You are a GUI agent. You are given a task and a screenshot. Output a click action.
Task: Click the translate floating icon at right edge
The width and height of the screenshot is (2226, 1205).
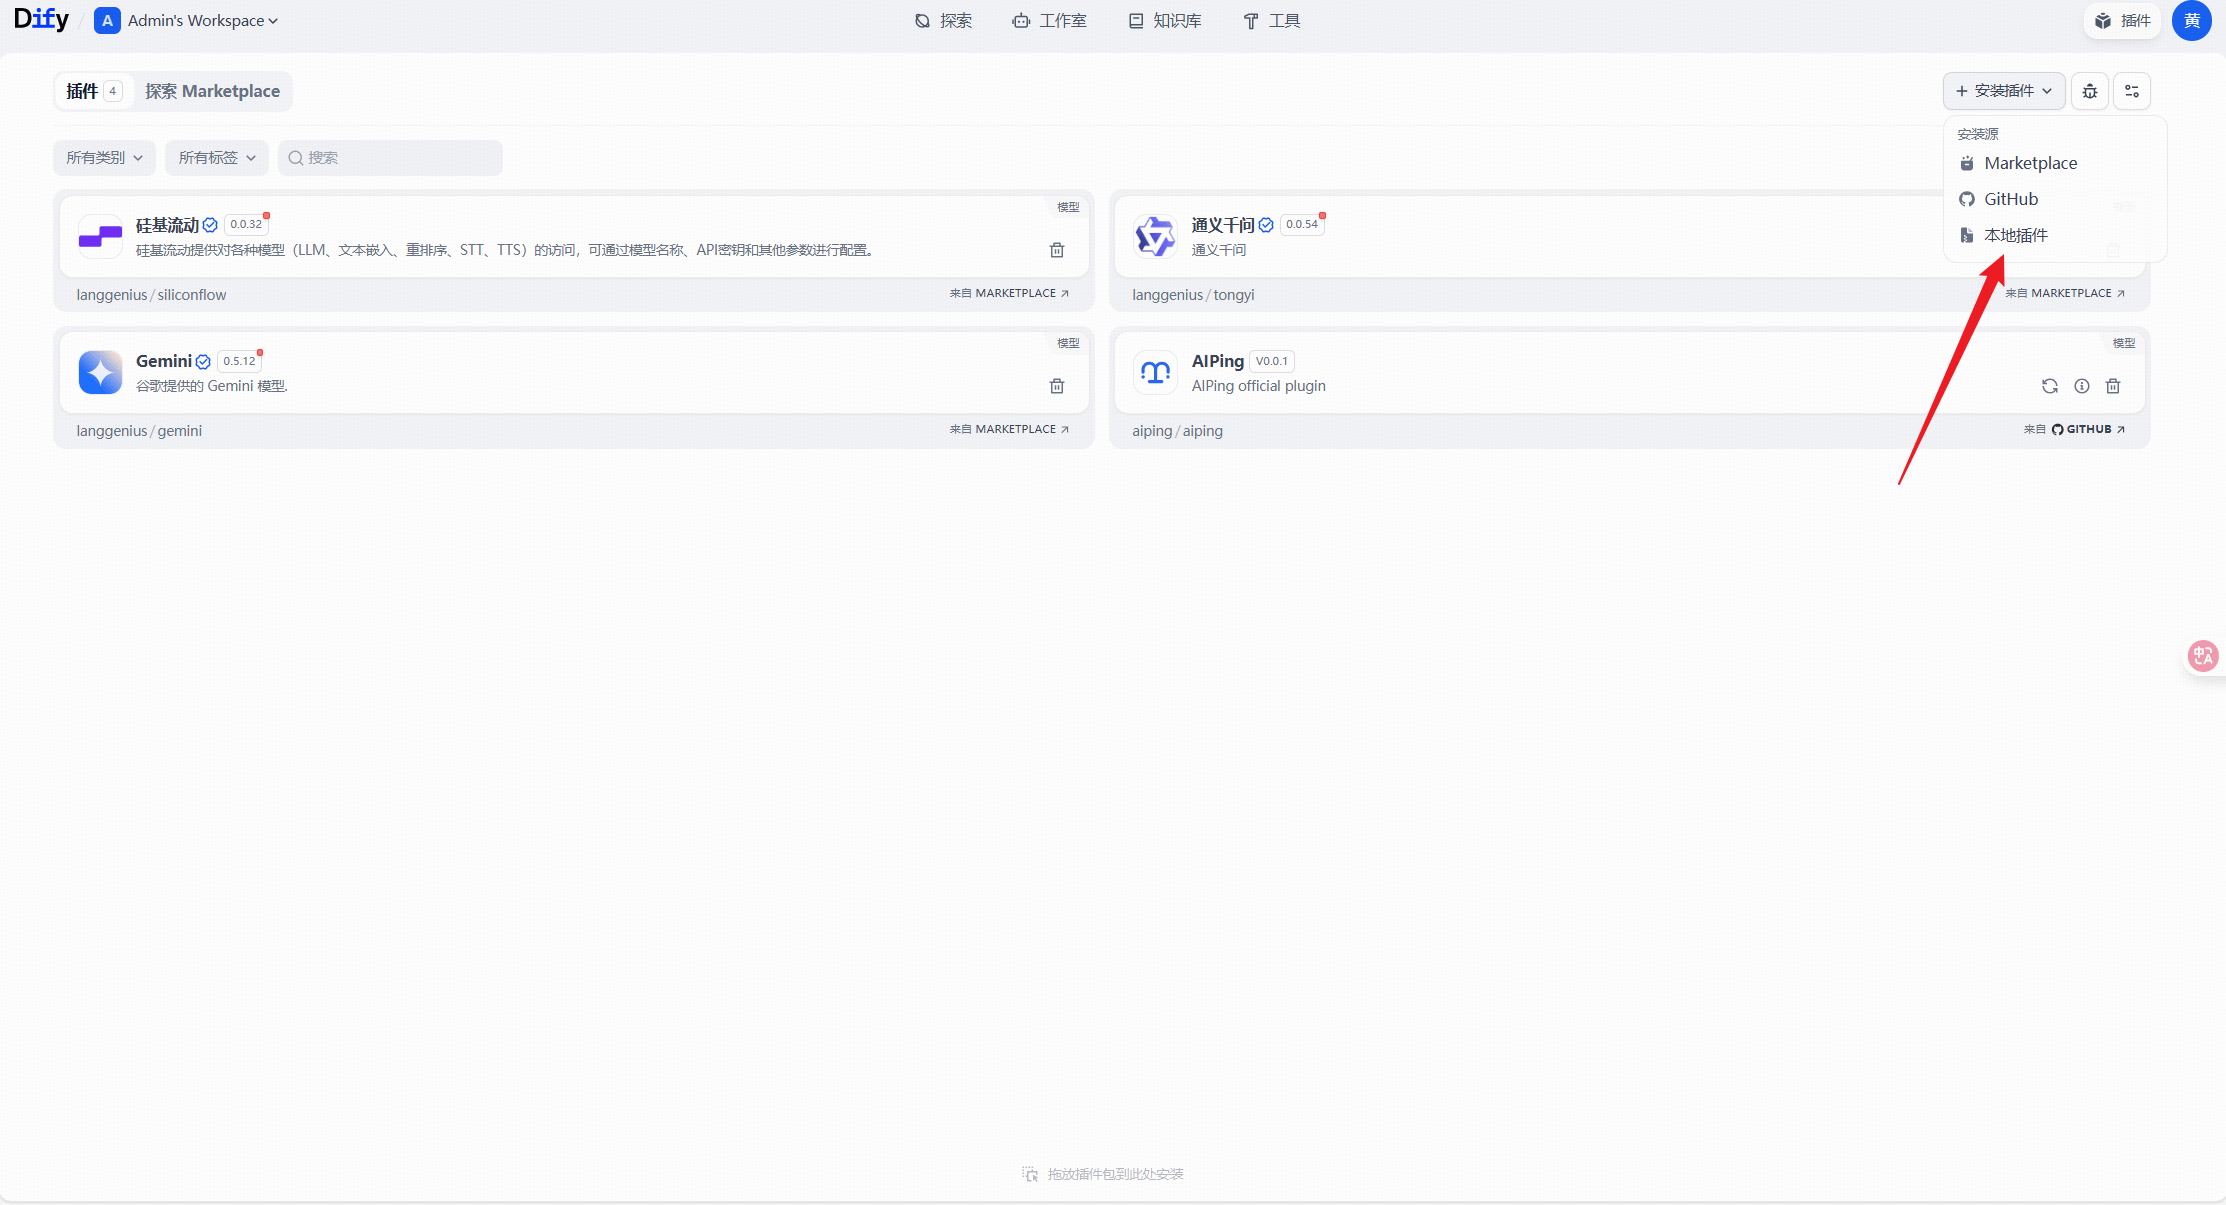pyautogui.click(x=2204, y=656)
